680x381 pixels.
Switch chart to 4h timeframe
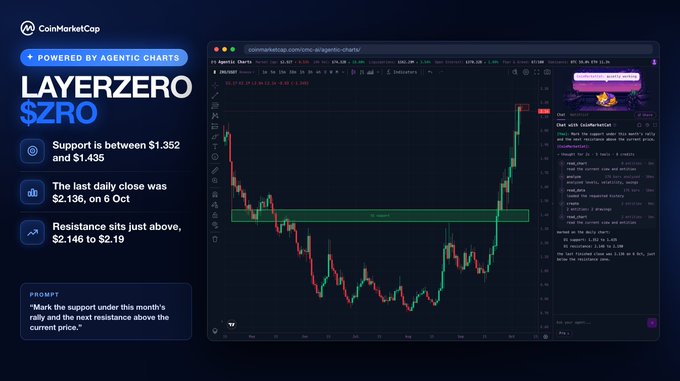tap(317, 72)
